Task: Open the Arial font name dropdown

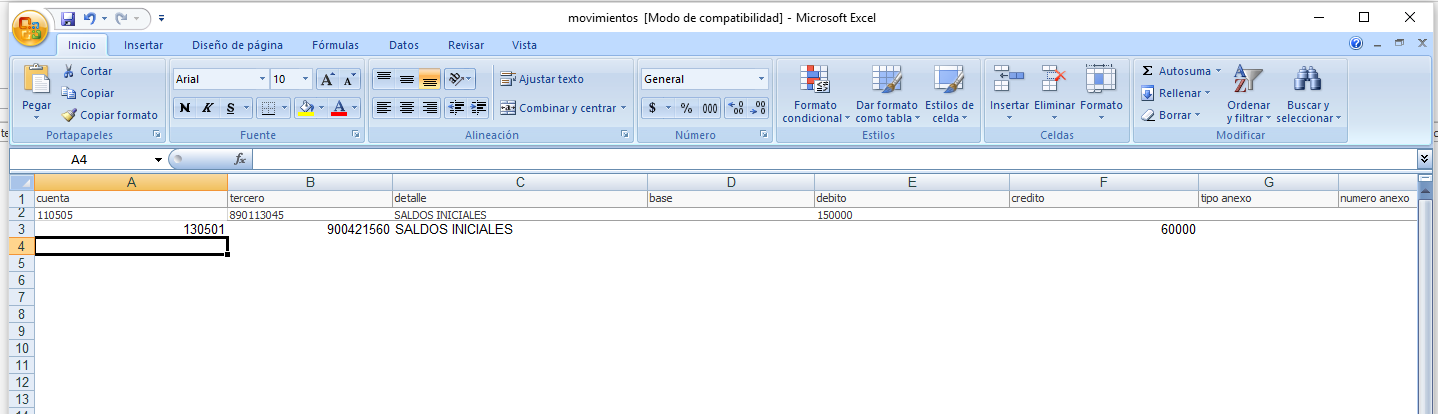Action: point(262,79)
